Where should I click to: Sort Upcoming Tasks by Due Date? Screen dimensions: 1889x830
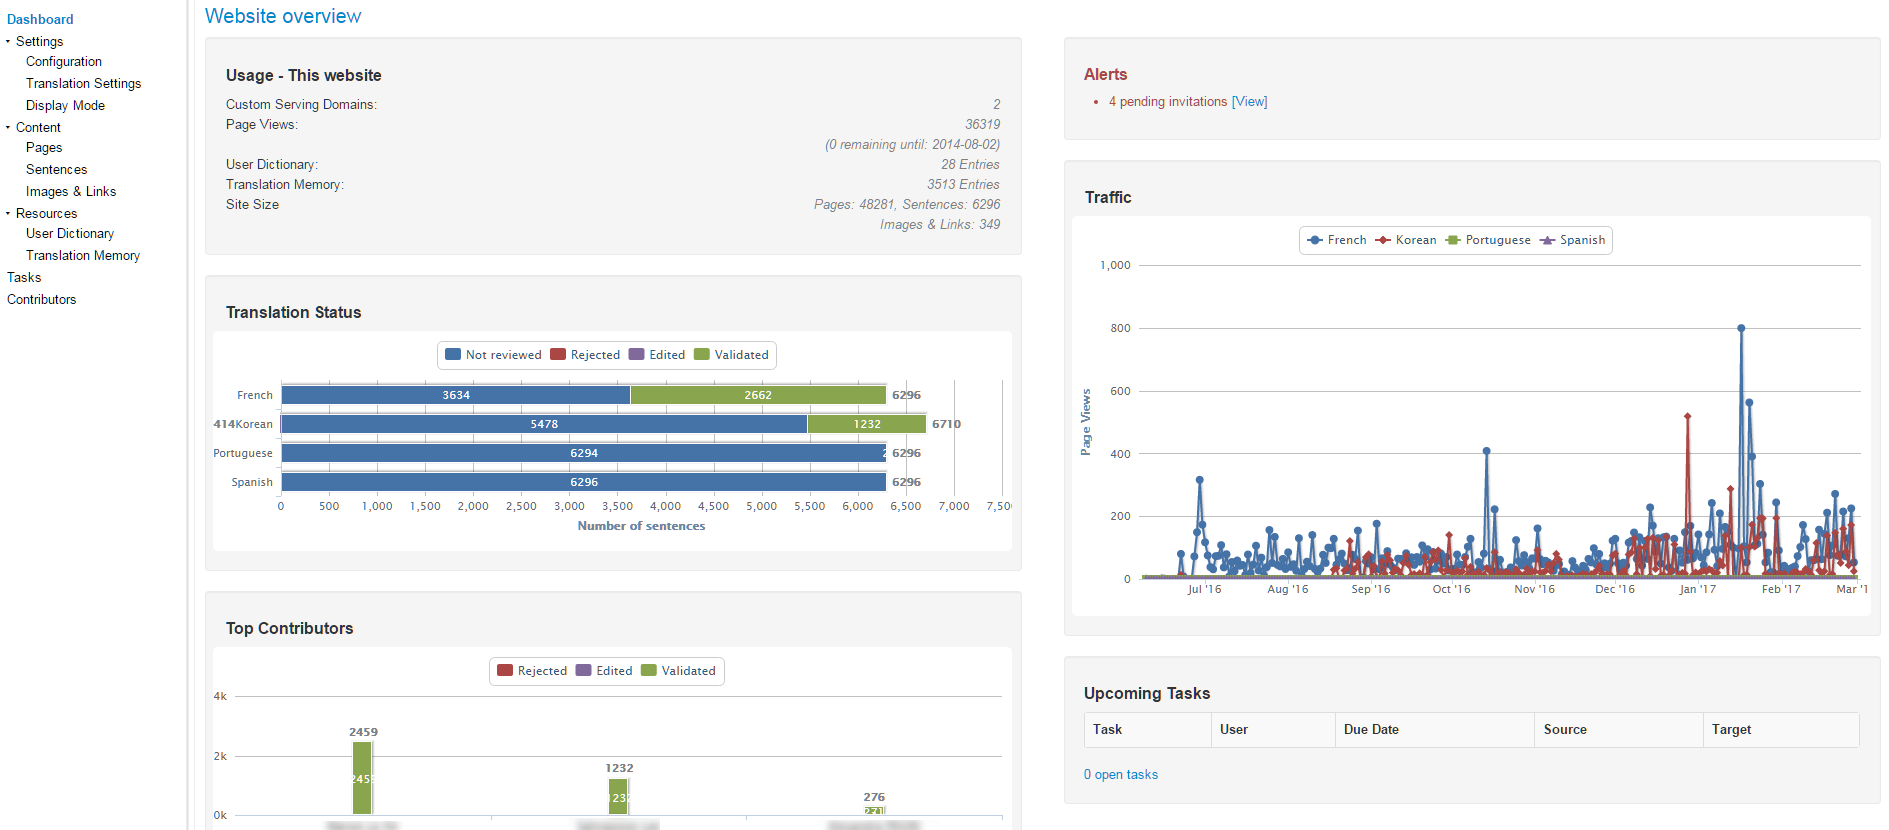click(x=1435, y=730)
